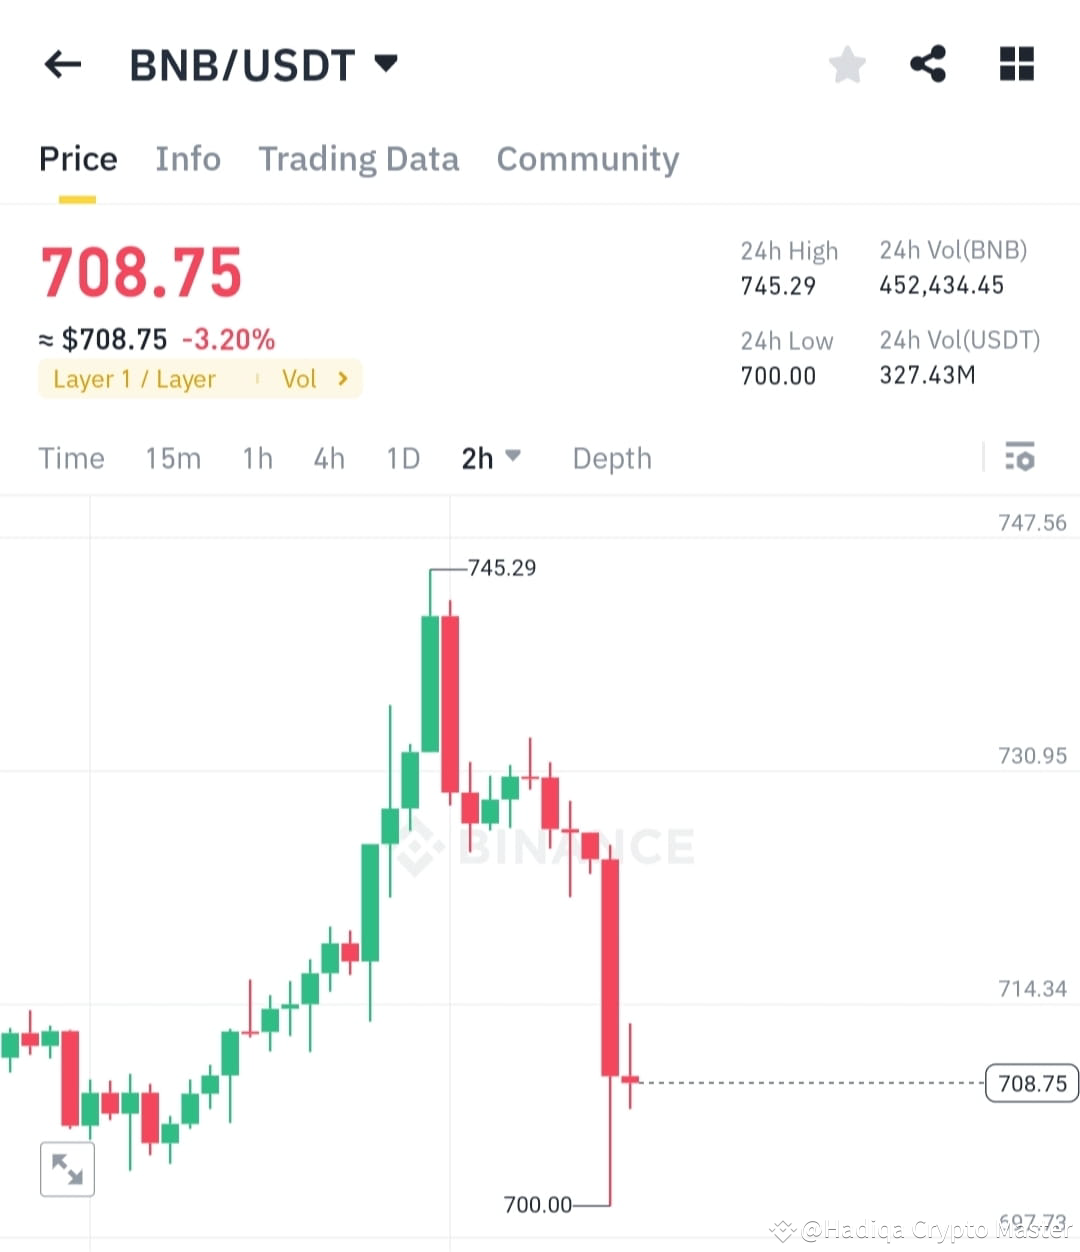
Task: Tap the 708.75 current price label
Action: pyautogui.click(x=1031, y=1083)
